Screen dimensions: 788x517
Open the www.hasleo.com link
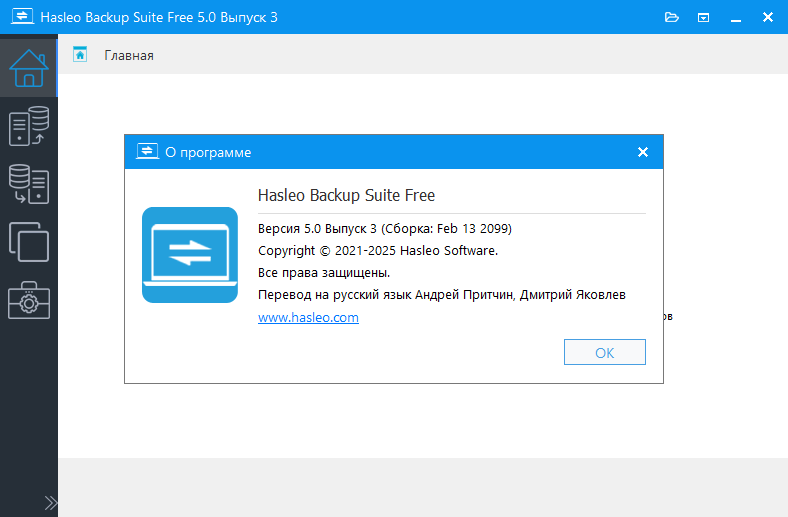click(308, 318)
